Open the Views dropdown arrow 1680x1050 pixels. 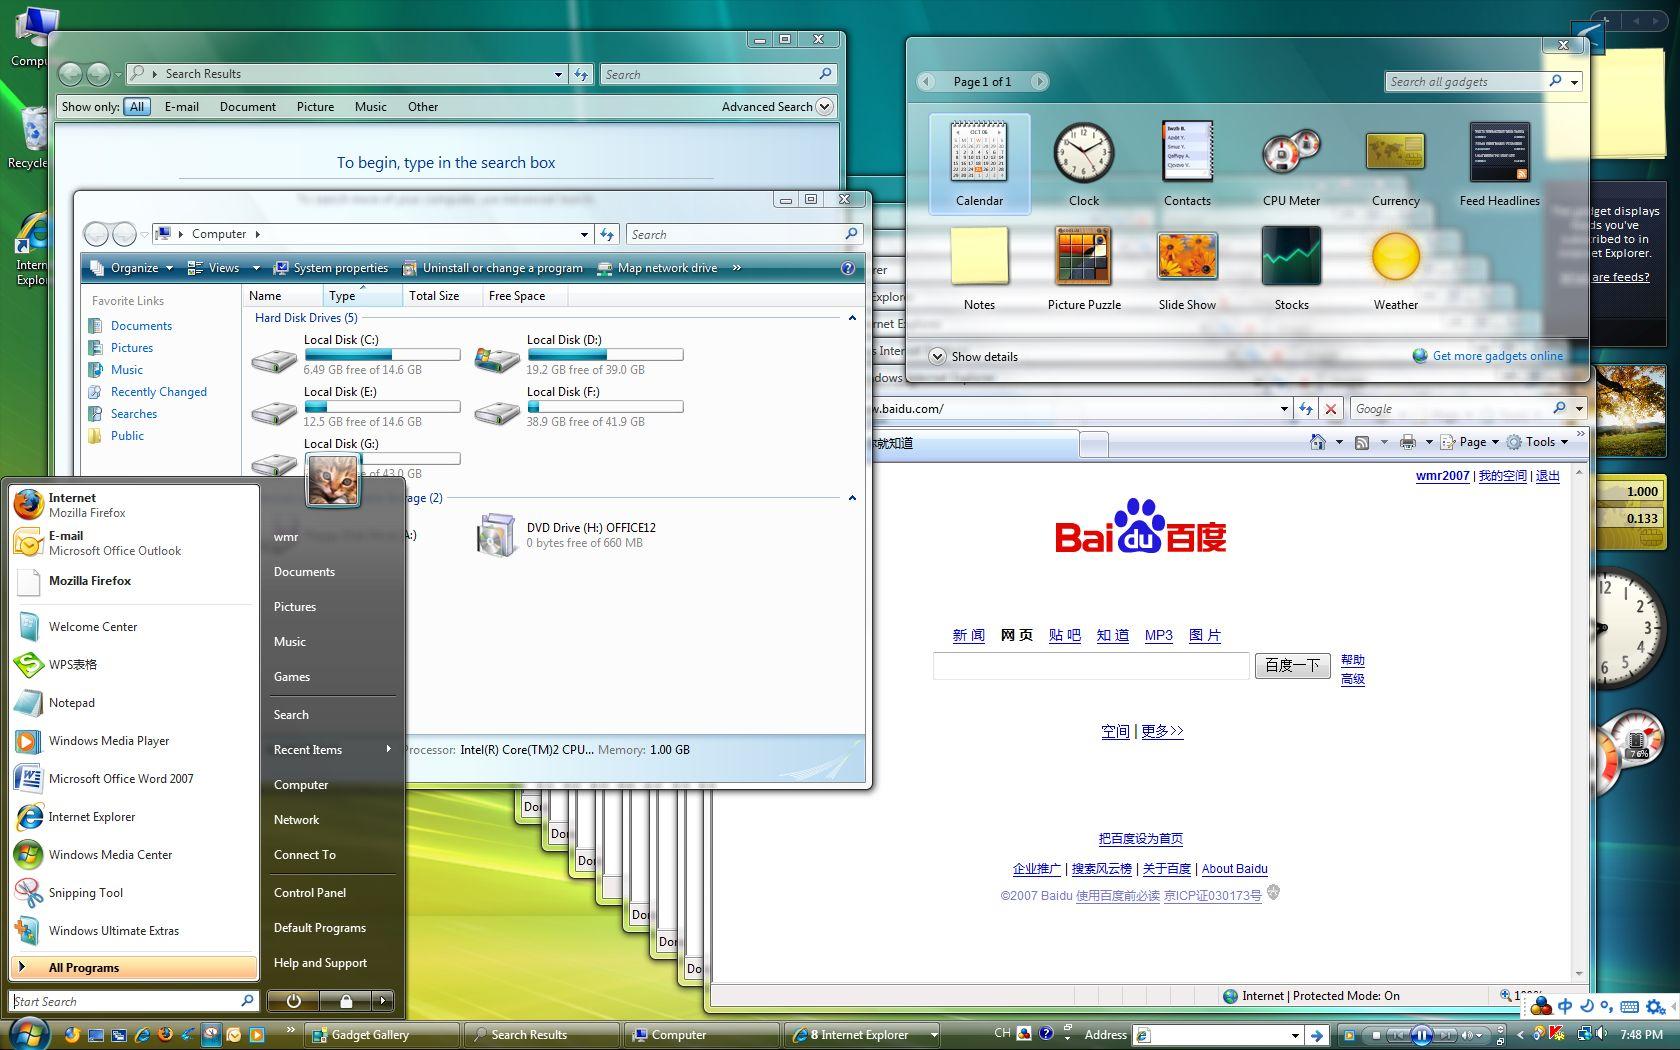point(256,268)
